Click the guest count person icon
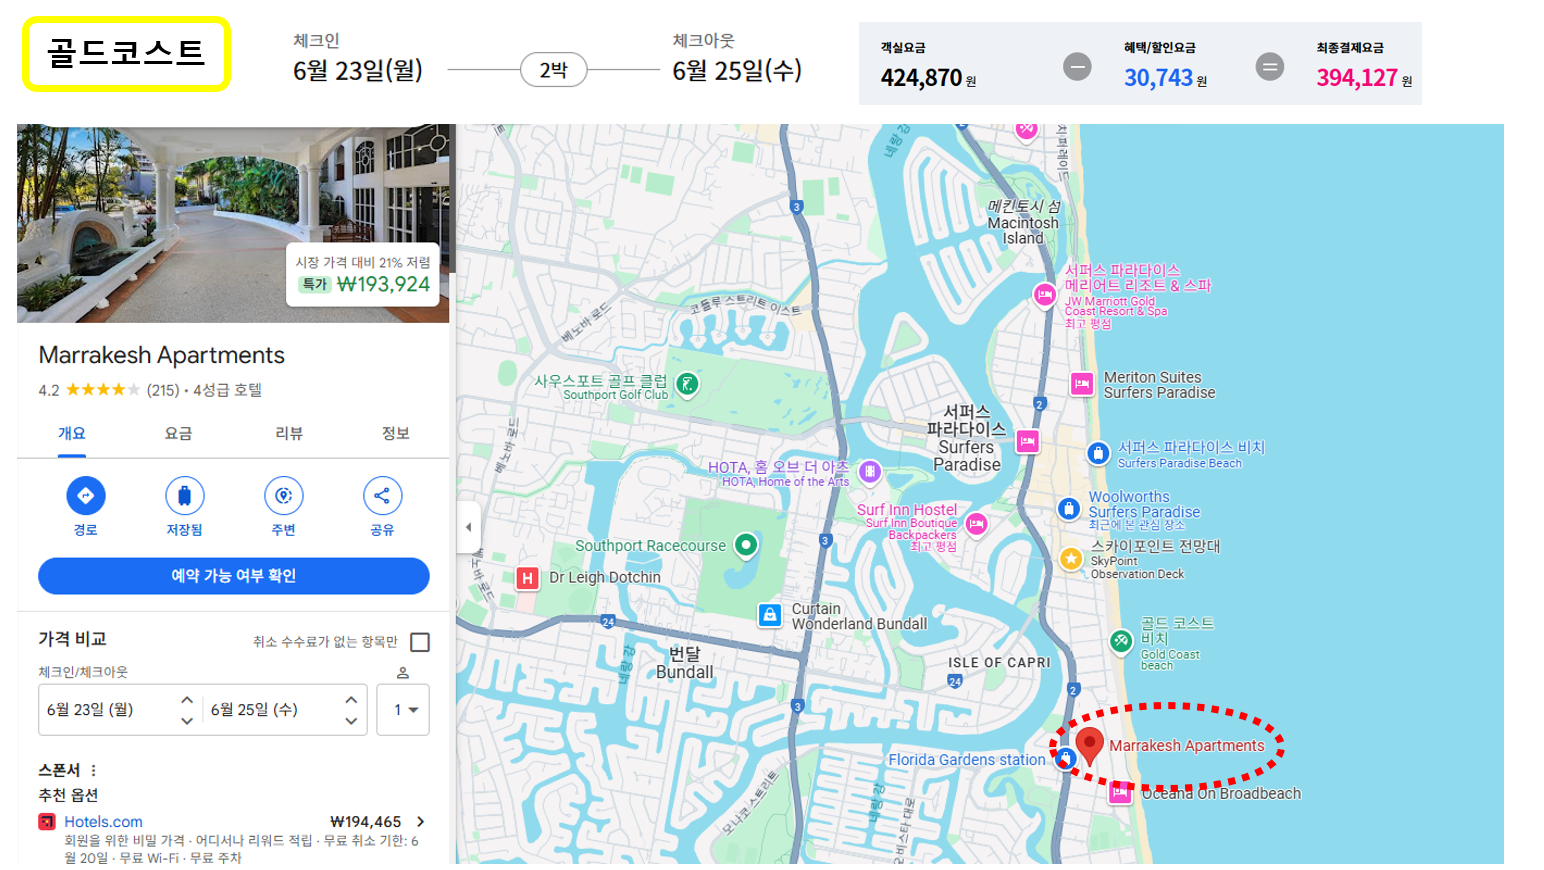 pyautogui.click(x=403, y=672)
